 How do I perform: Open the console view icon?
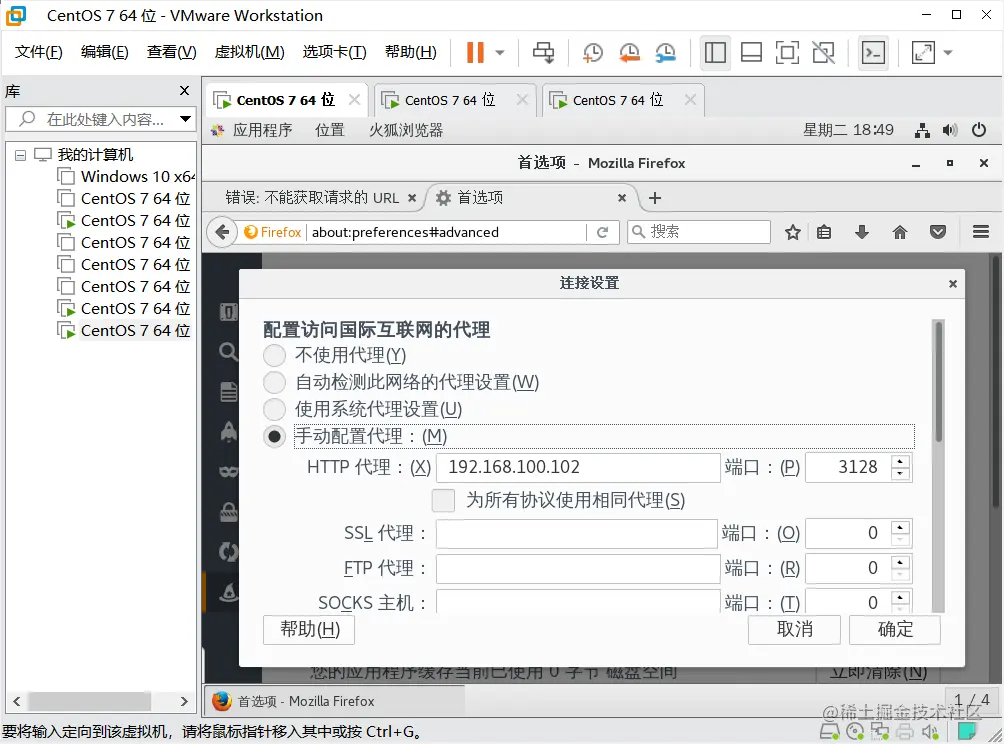click(874, 53)
